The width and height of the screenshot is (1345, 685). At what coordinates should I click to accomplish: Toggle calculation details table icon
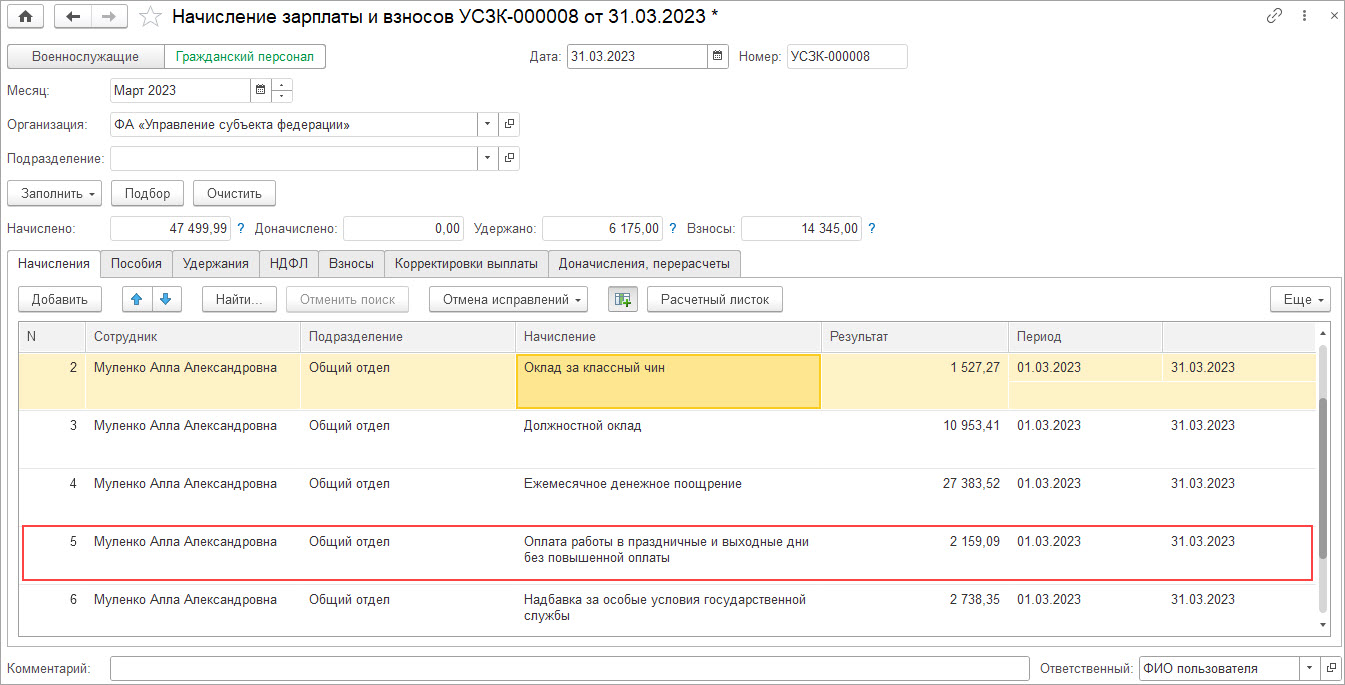623,299
